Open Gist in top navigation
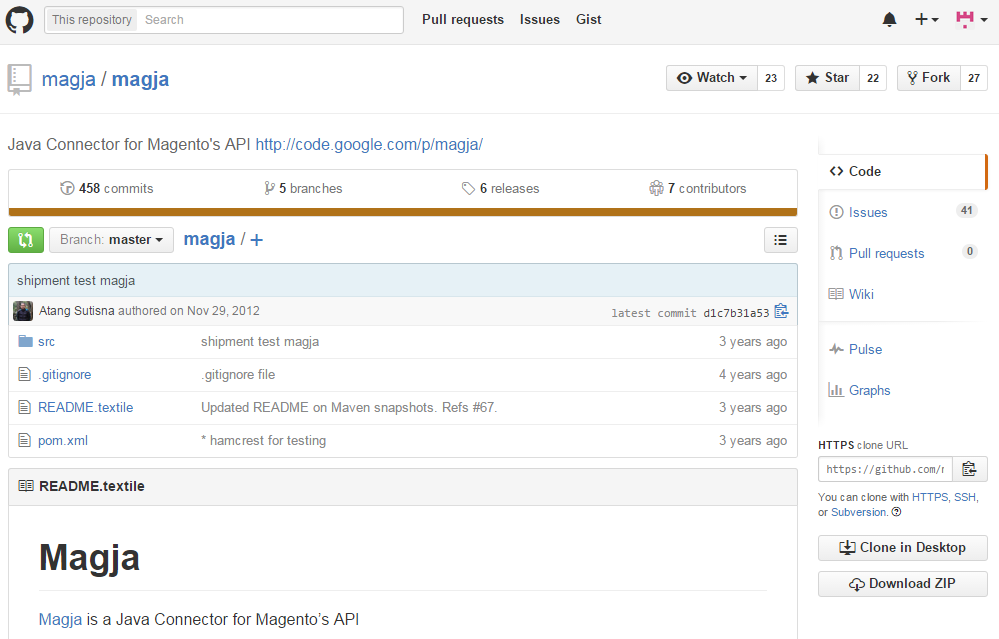999x639 pixels. coord(588,20)
